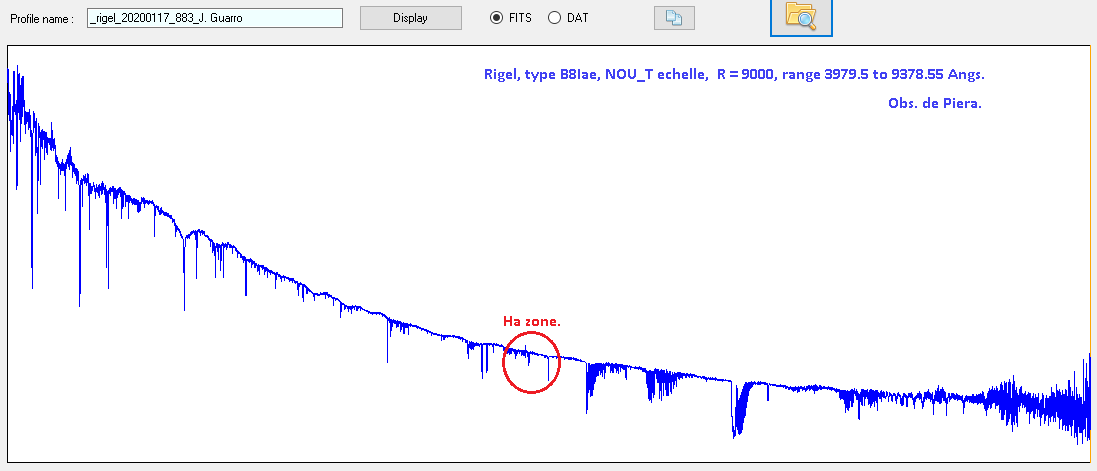Click the 'Obs. de Piera.' annotation text
The height and width of the screenshot is (471, 1097).
(x=934, y=104)
